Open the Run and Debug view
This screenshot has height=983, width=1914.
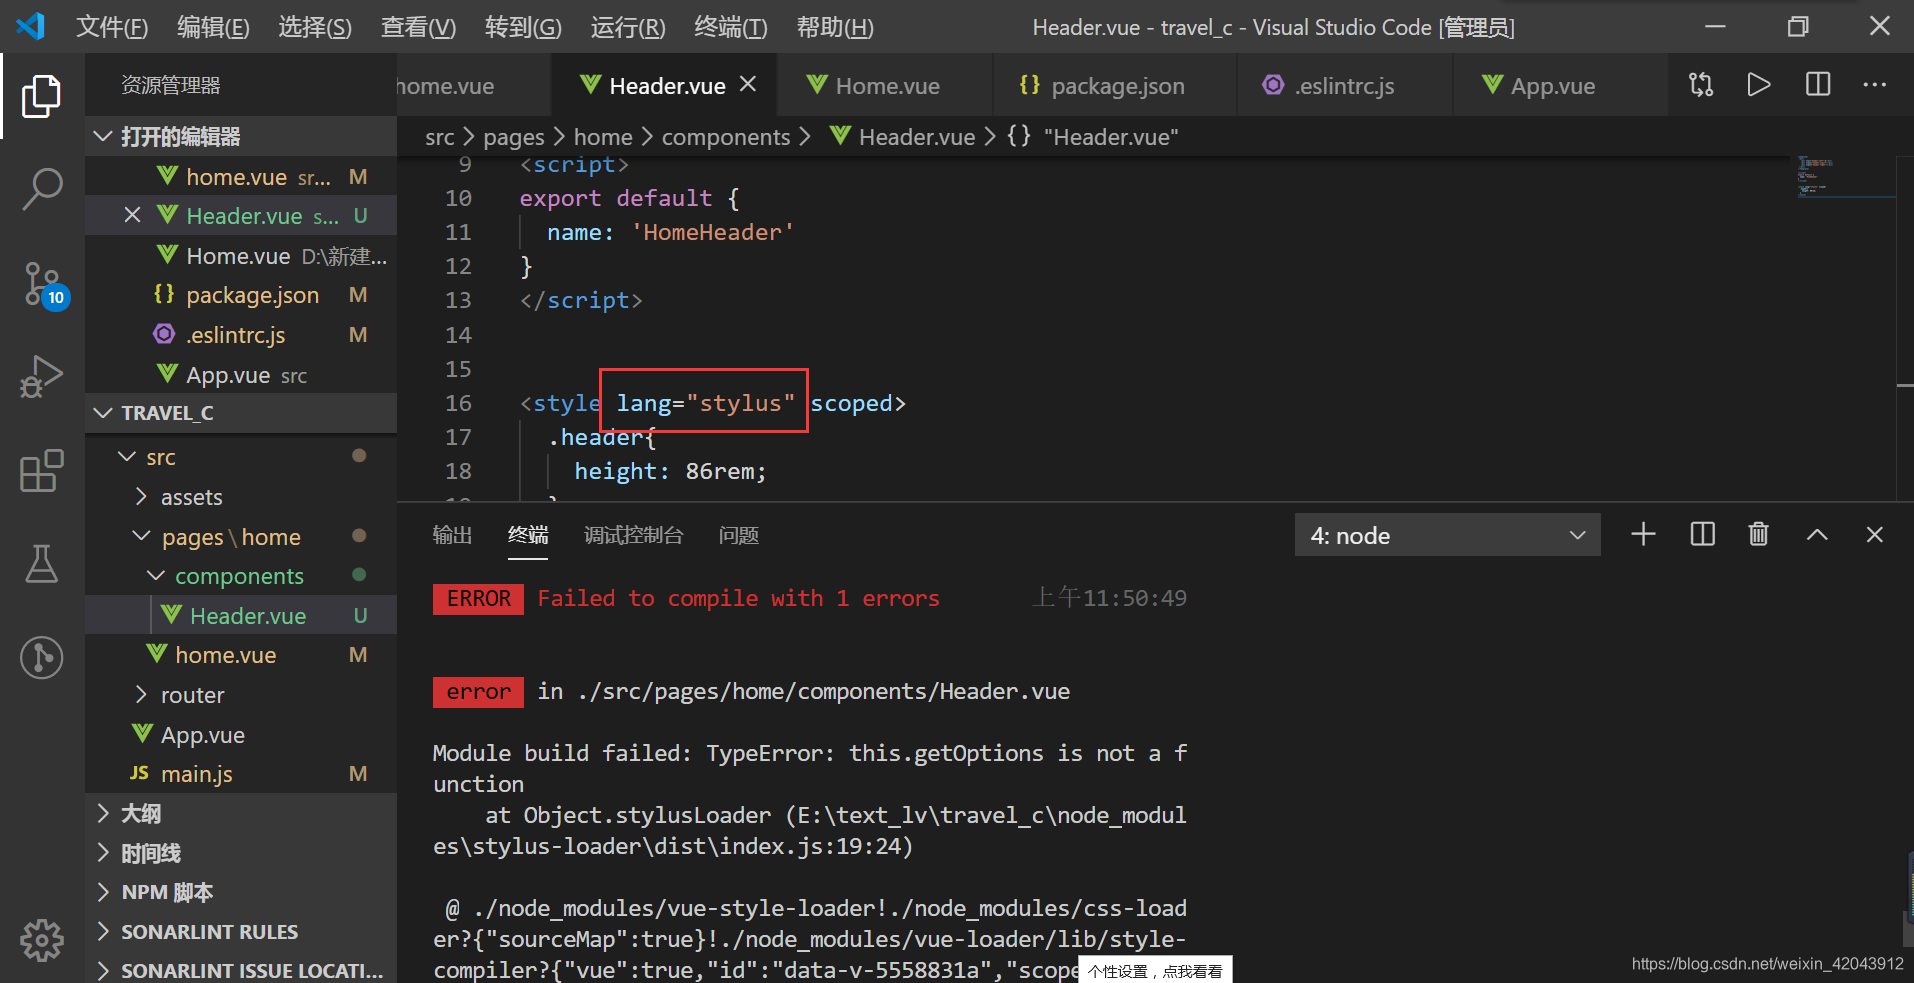[41, 377]
